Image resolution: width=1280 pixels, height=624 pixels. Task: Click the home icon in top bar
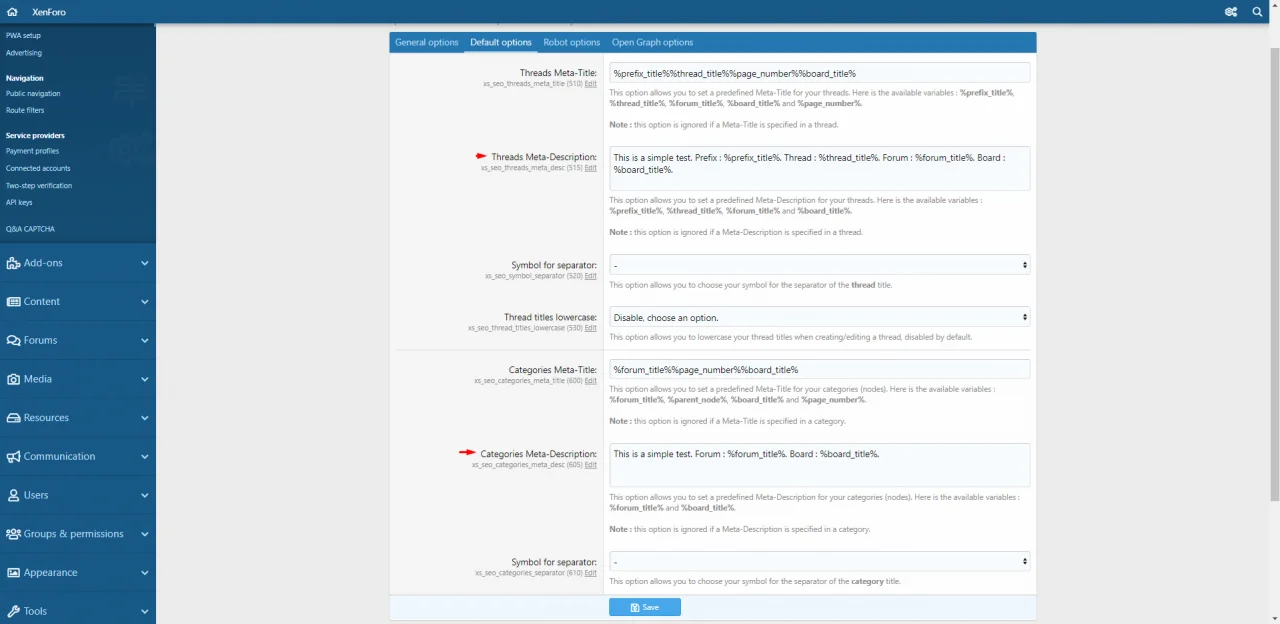point(13,12)
